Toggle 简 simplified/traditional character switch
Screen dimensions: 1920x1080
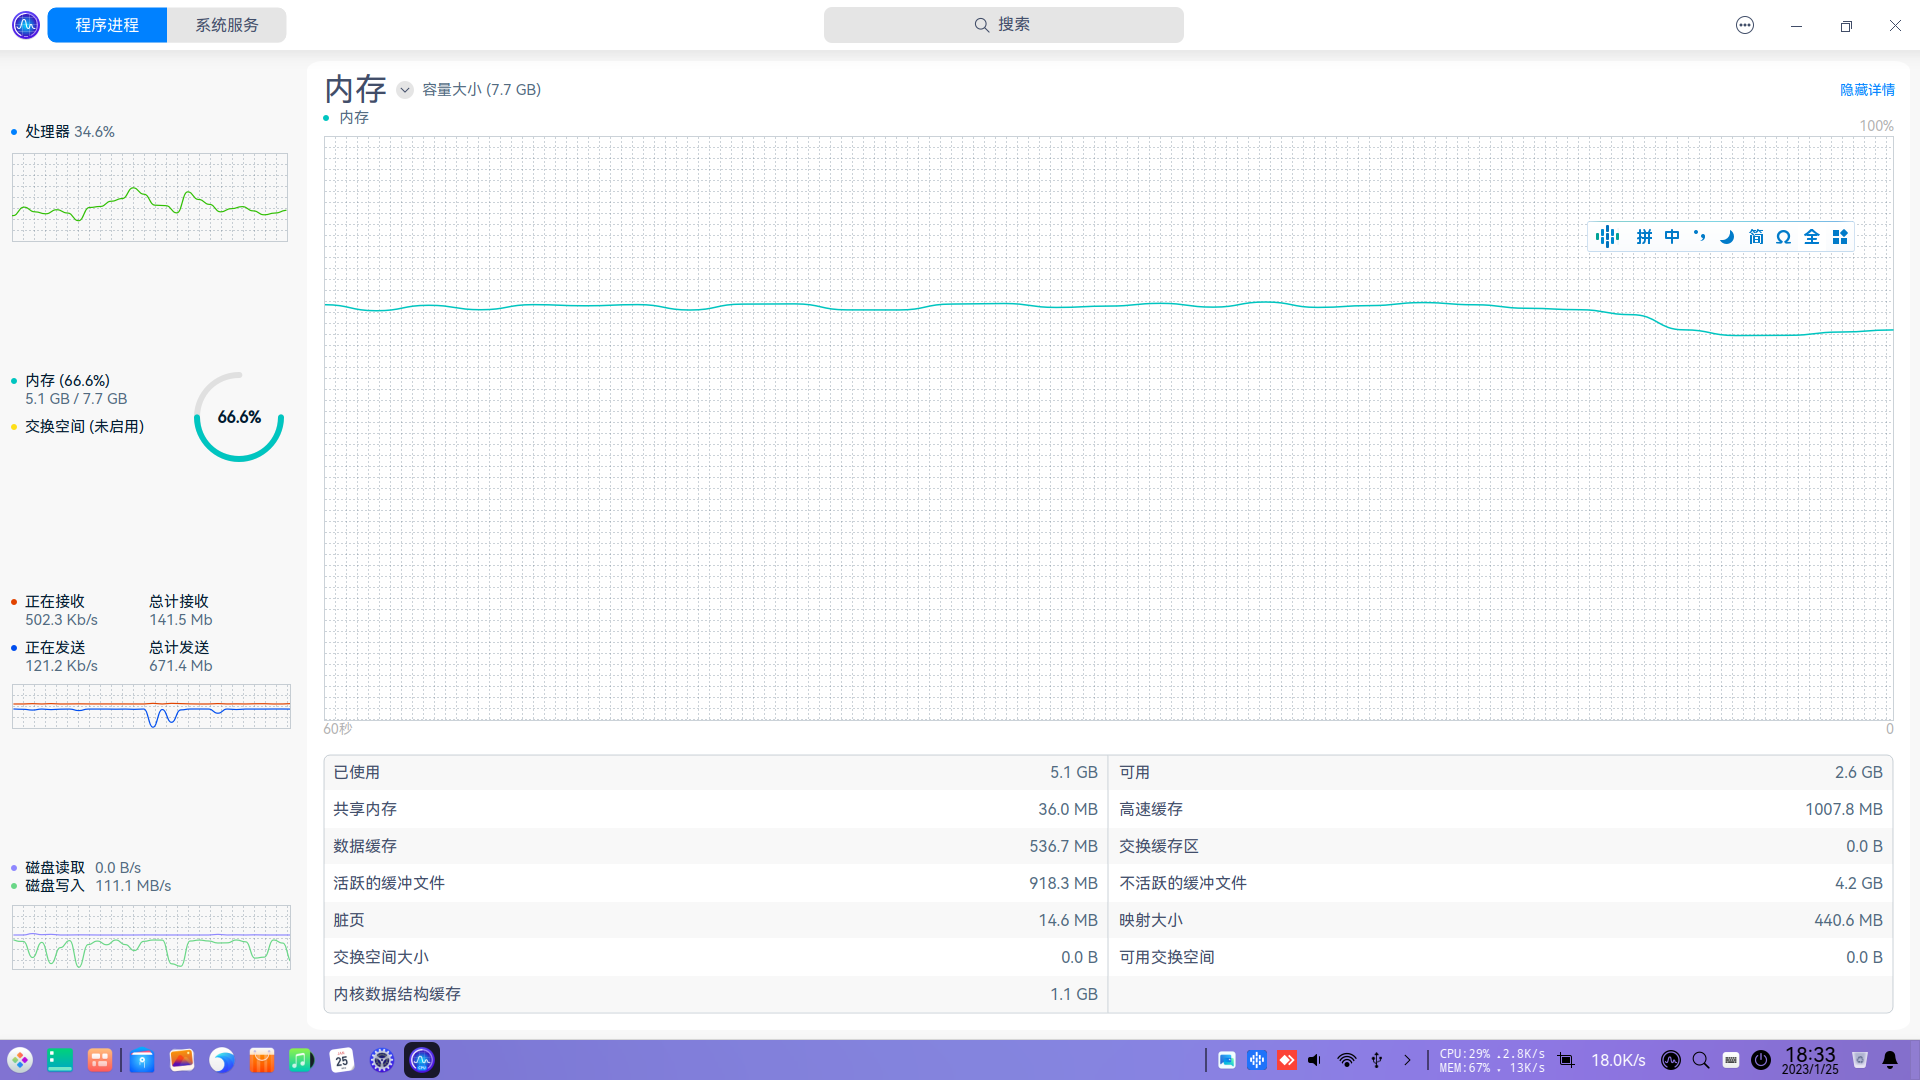pyautogui.click(x=1756, y=237)
